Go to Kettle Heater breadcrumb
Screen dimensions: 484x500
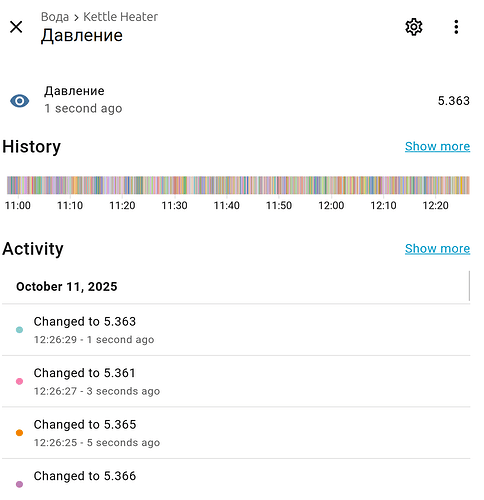(120, 17)
